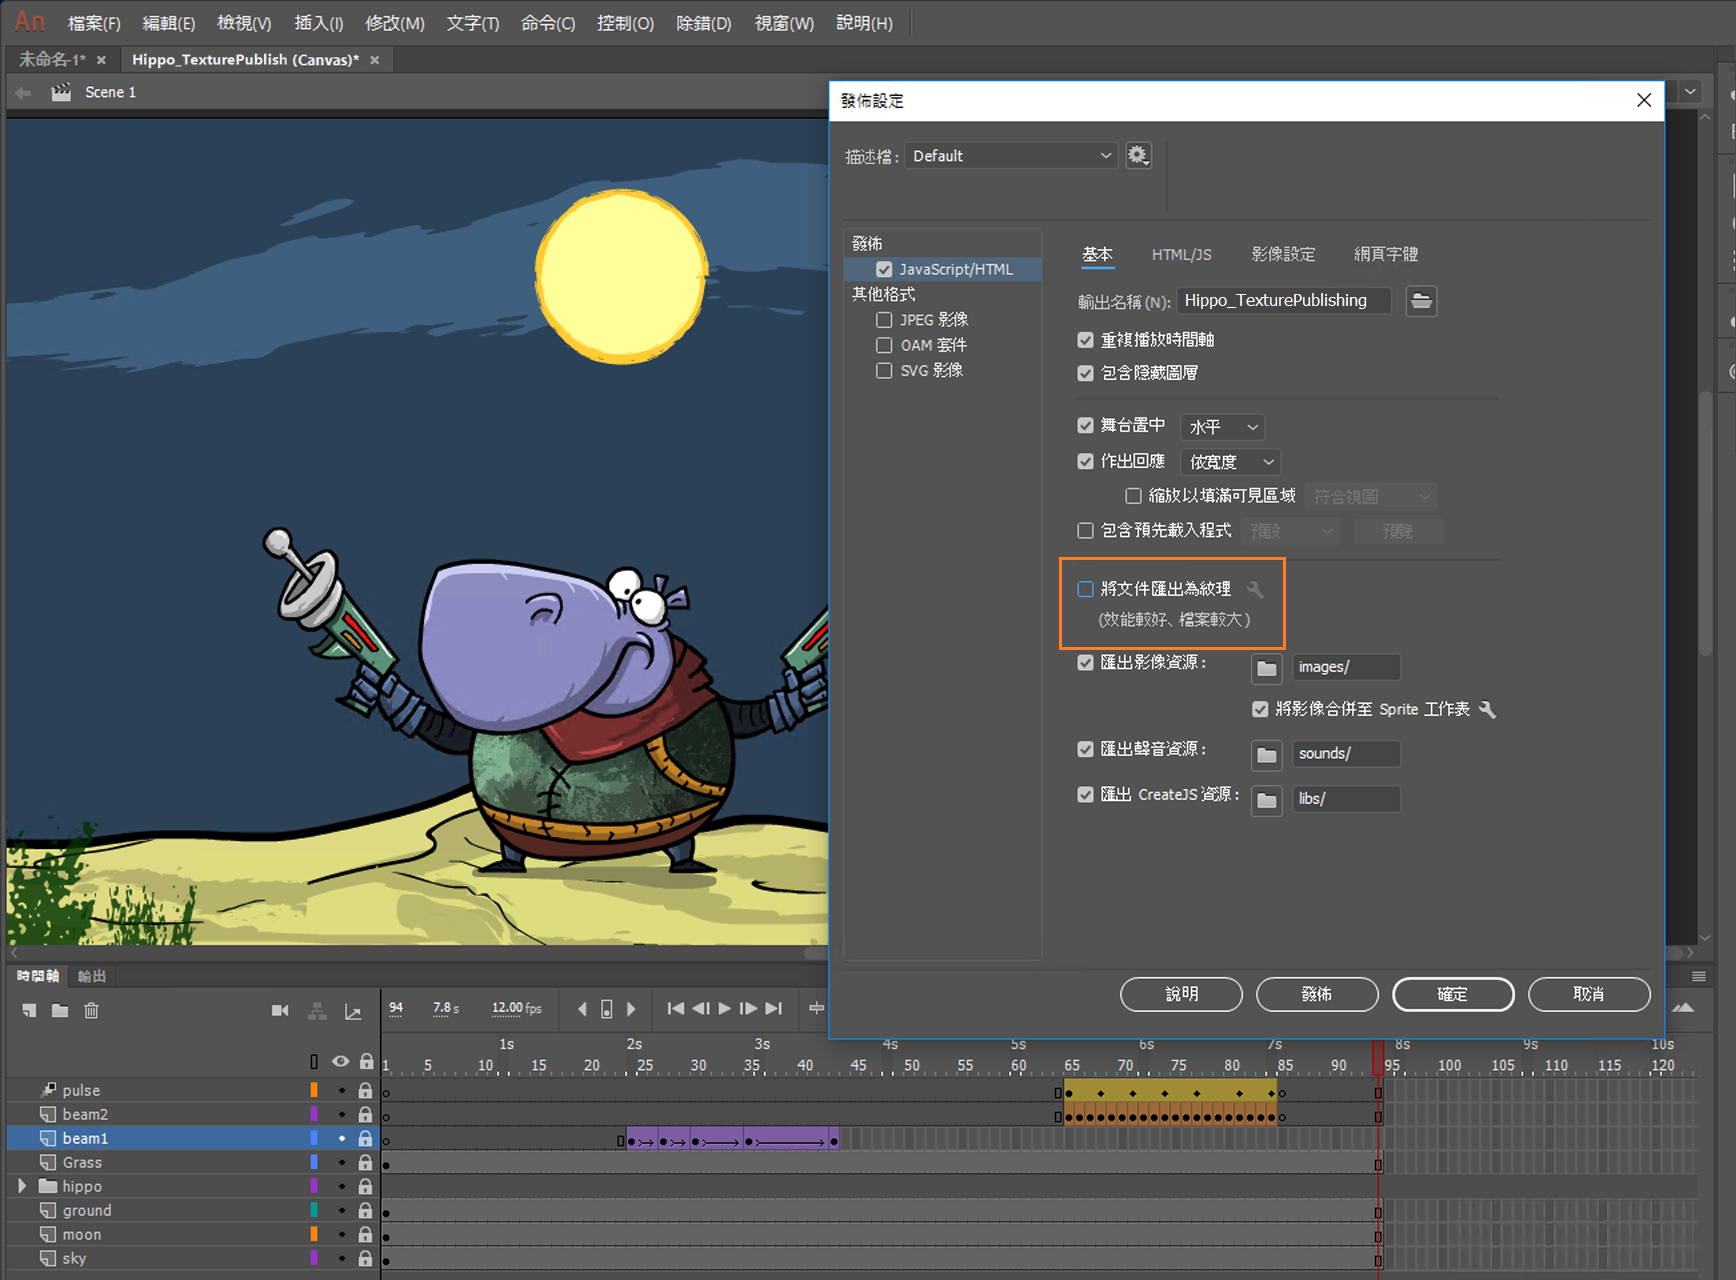The image size is (1736, 1280).
Task: Open Sprite sheet settings wrench icon
Action: [x=1488, y=709]
